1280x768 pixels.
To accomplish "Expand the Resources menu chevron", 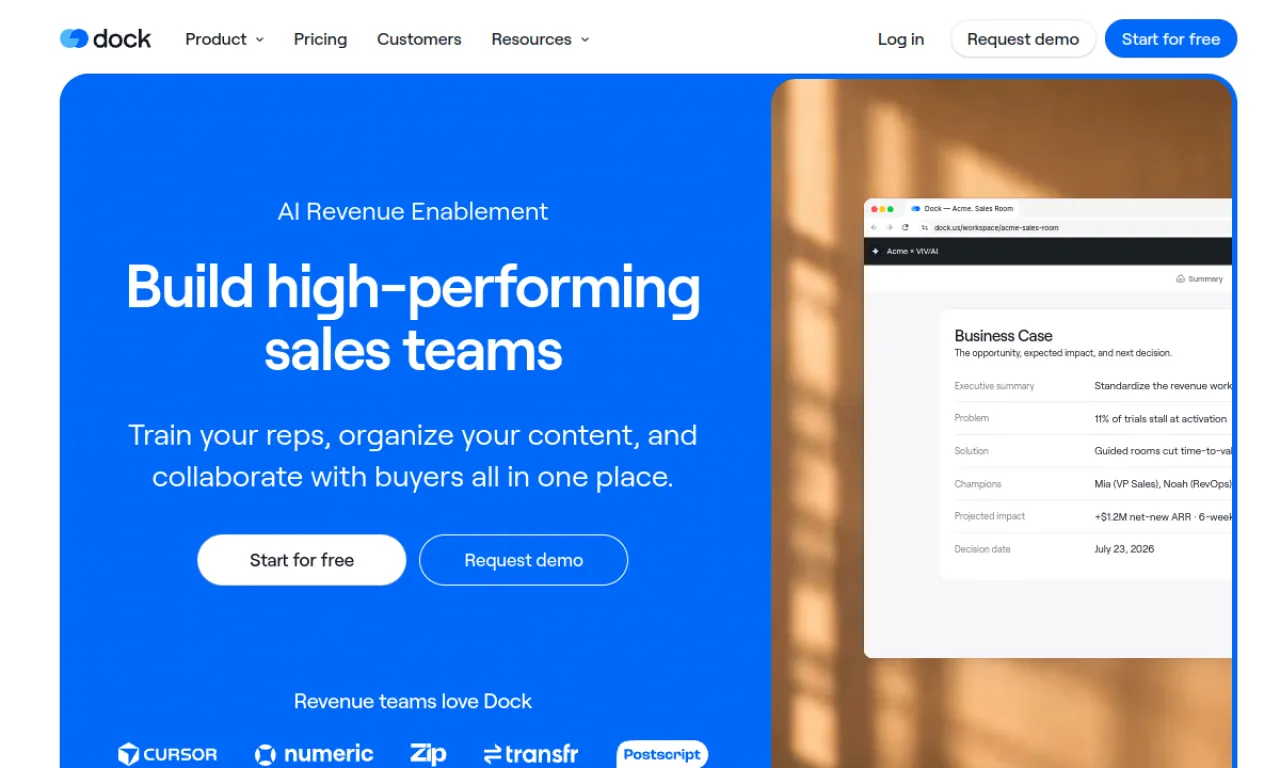I will [585, 40].
